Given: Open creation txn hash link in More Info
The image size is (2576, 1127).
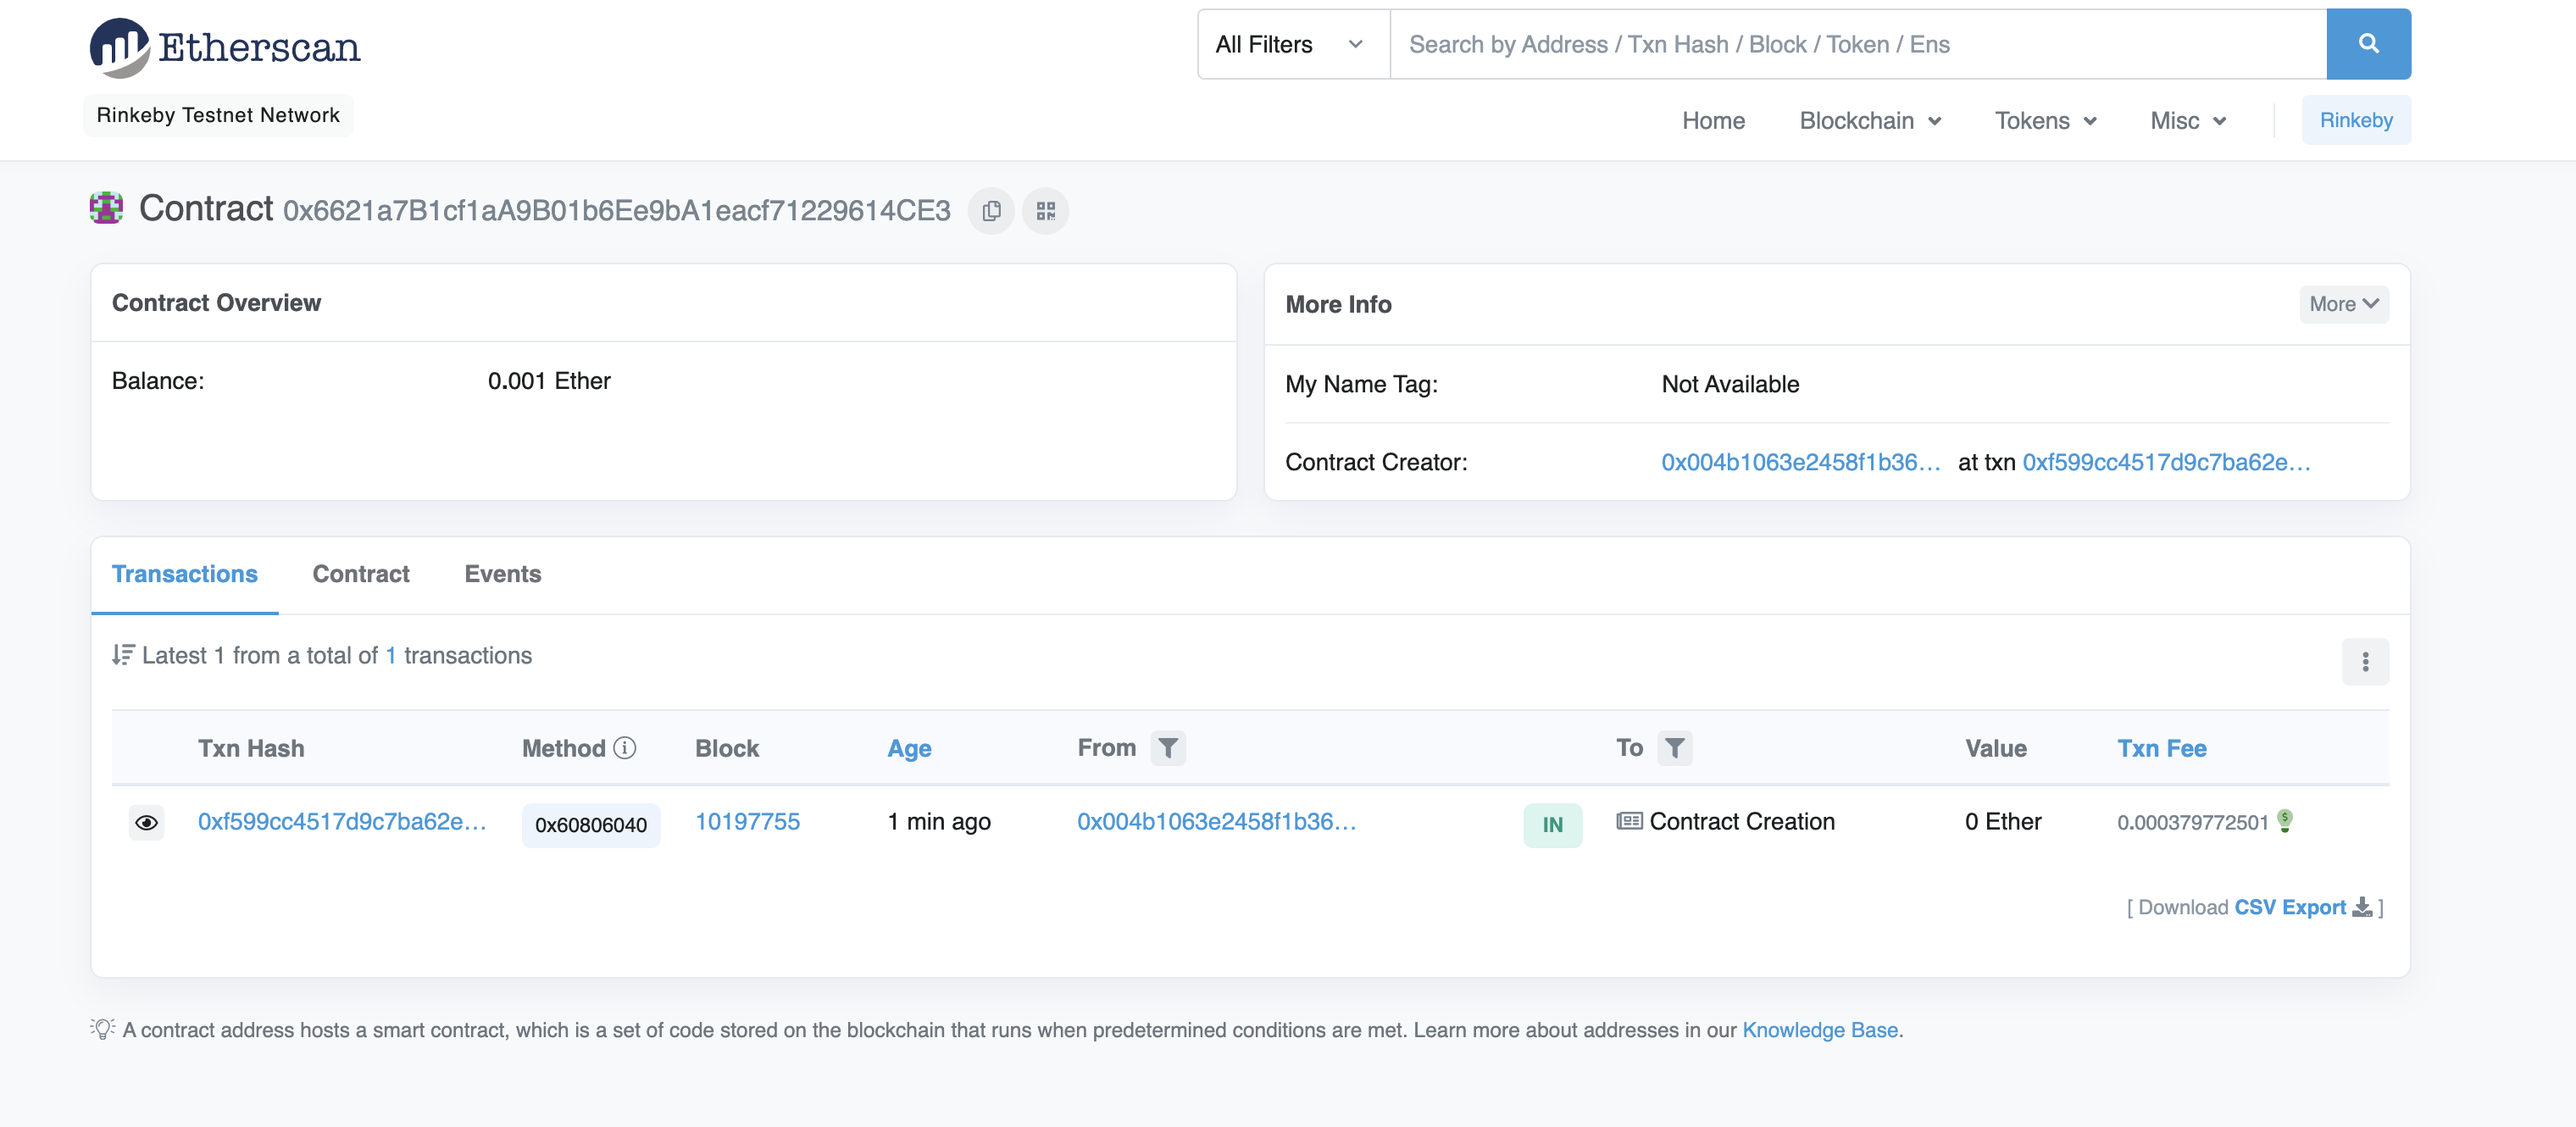Looking at the screenshot, I should point(2166,462).
